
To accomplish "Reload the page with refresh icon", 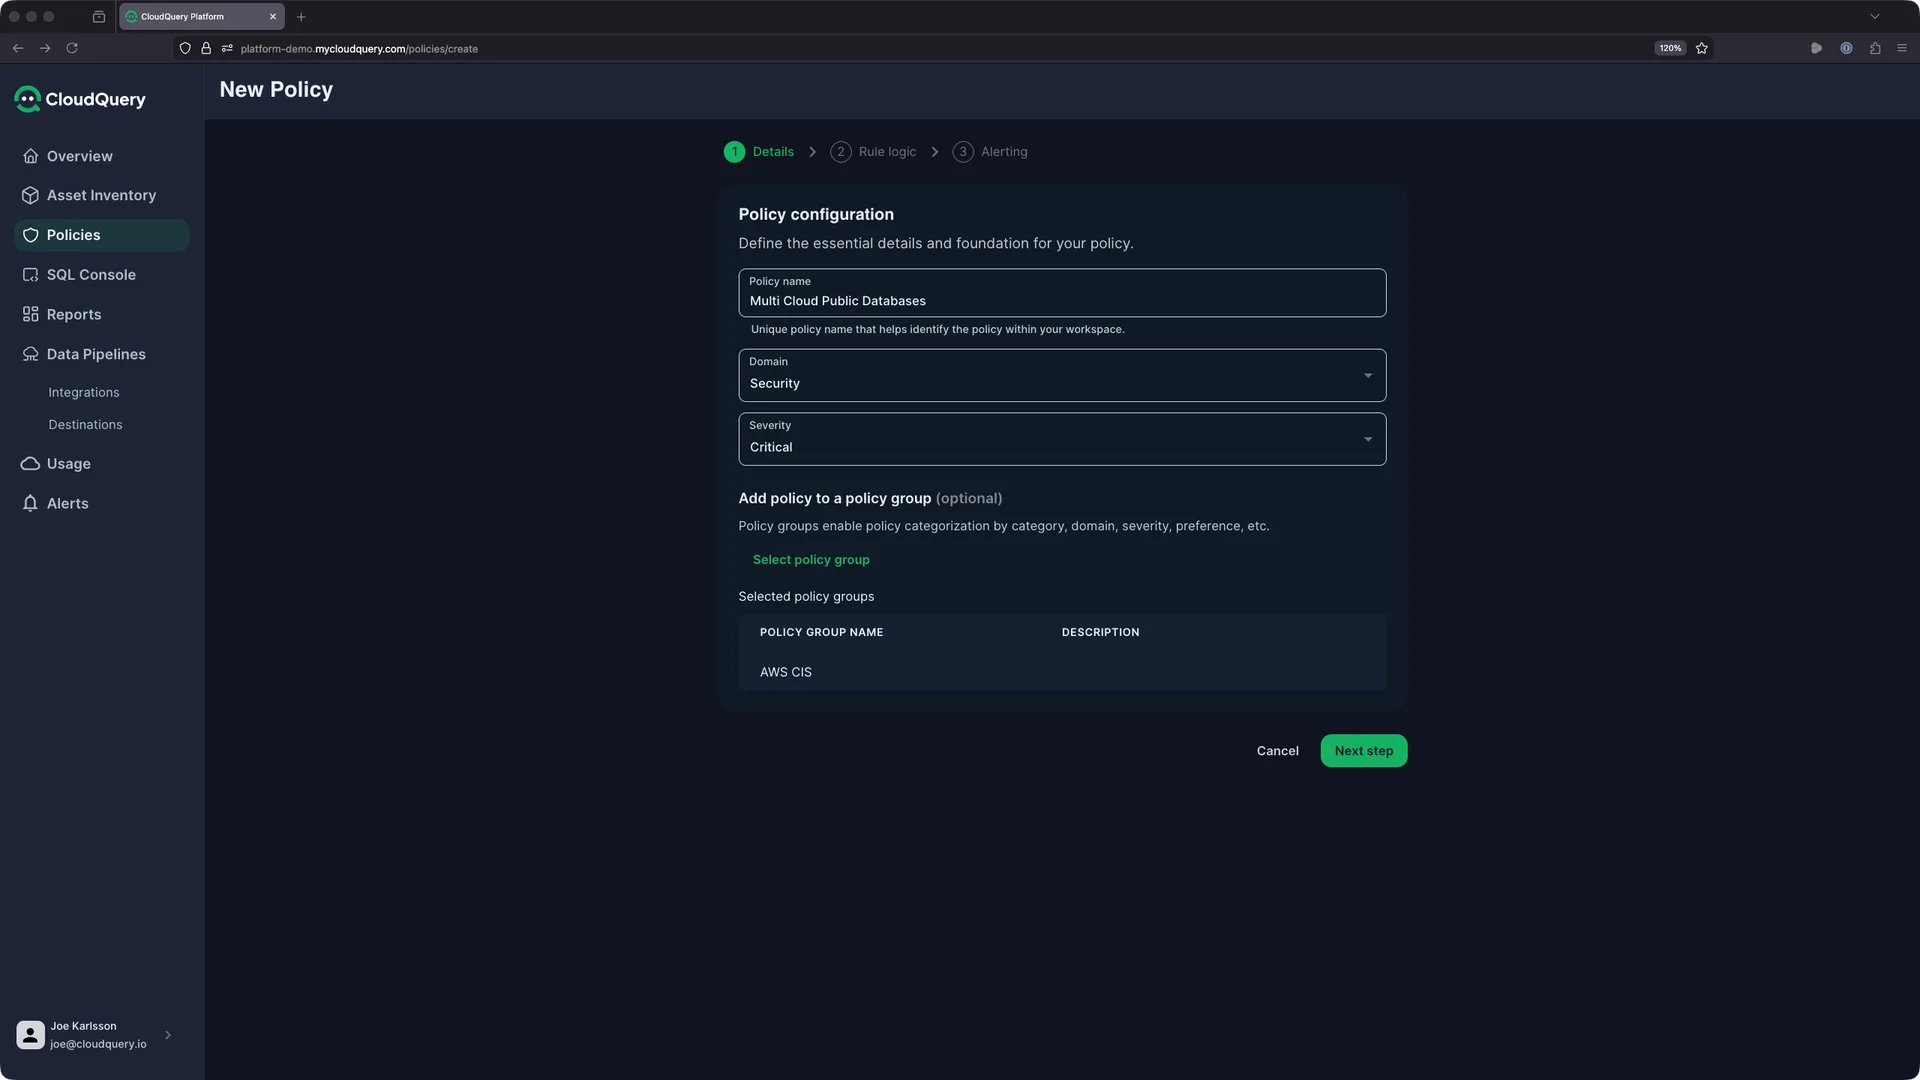I will (72, 48).
